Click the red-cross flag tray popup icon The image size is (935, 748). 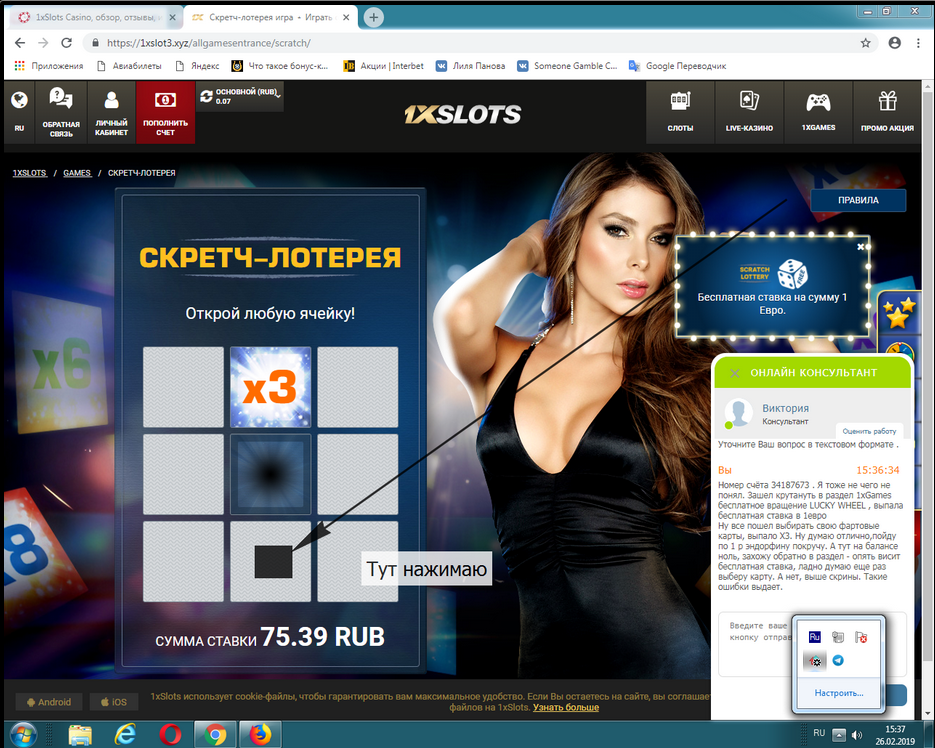[x=860, y=637]
